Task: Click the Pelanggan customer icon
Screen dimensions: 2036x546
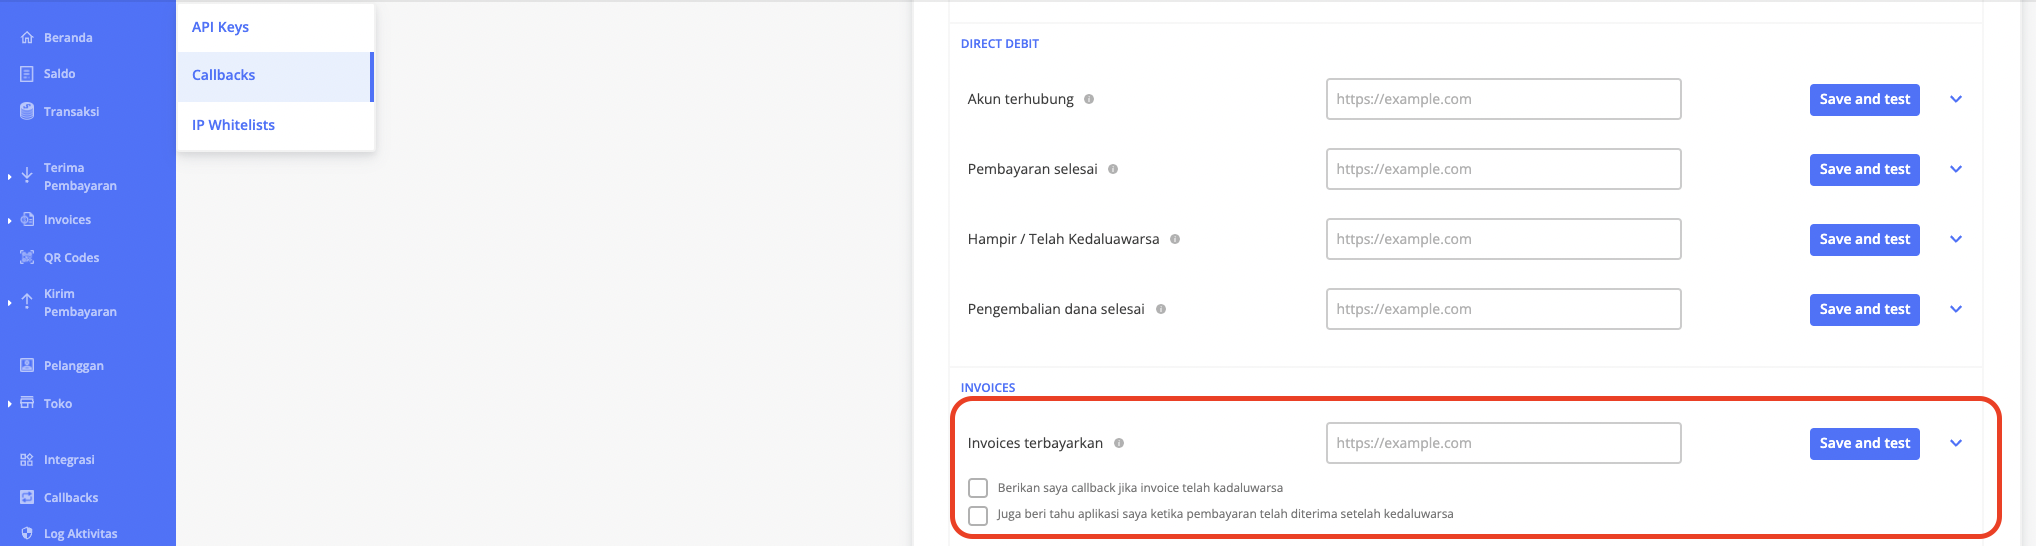Action: coord(27,366)
